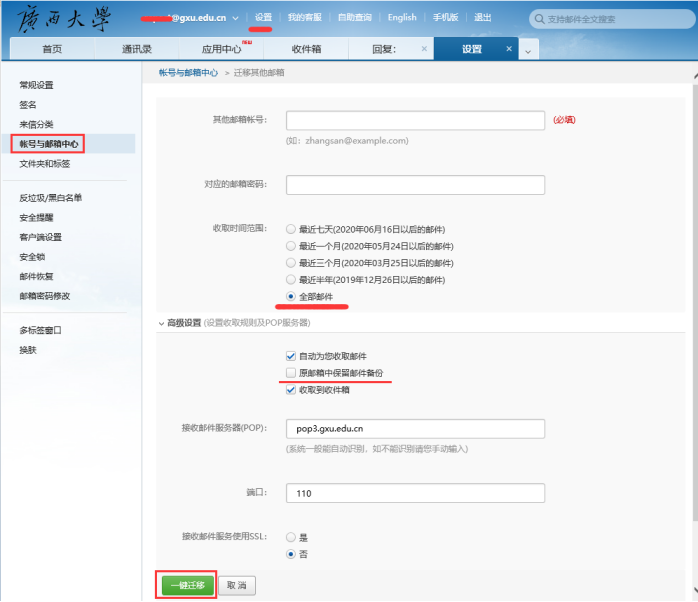Switch to the 收件箱 tab

click(306, 49)
